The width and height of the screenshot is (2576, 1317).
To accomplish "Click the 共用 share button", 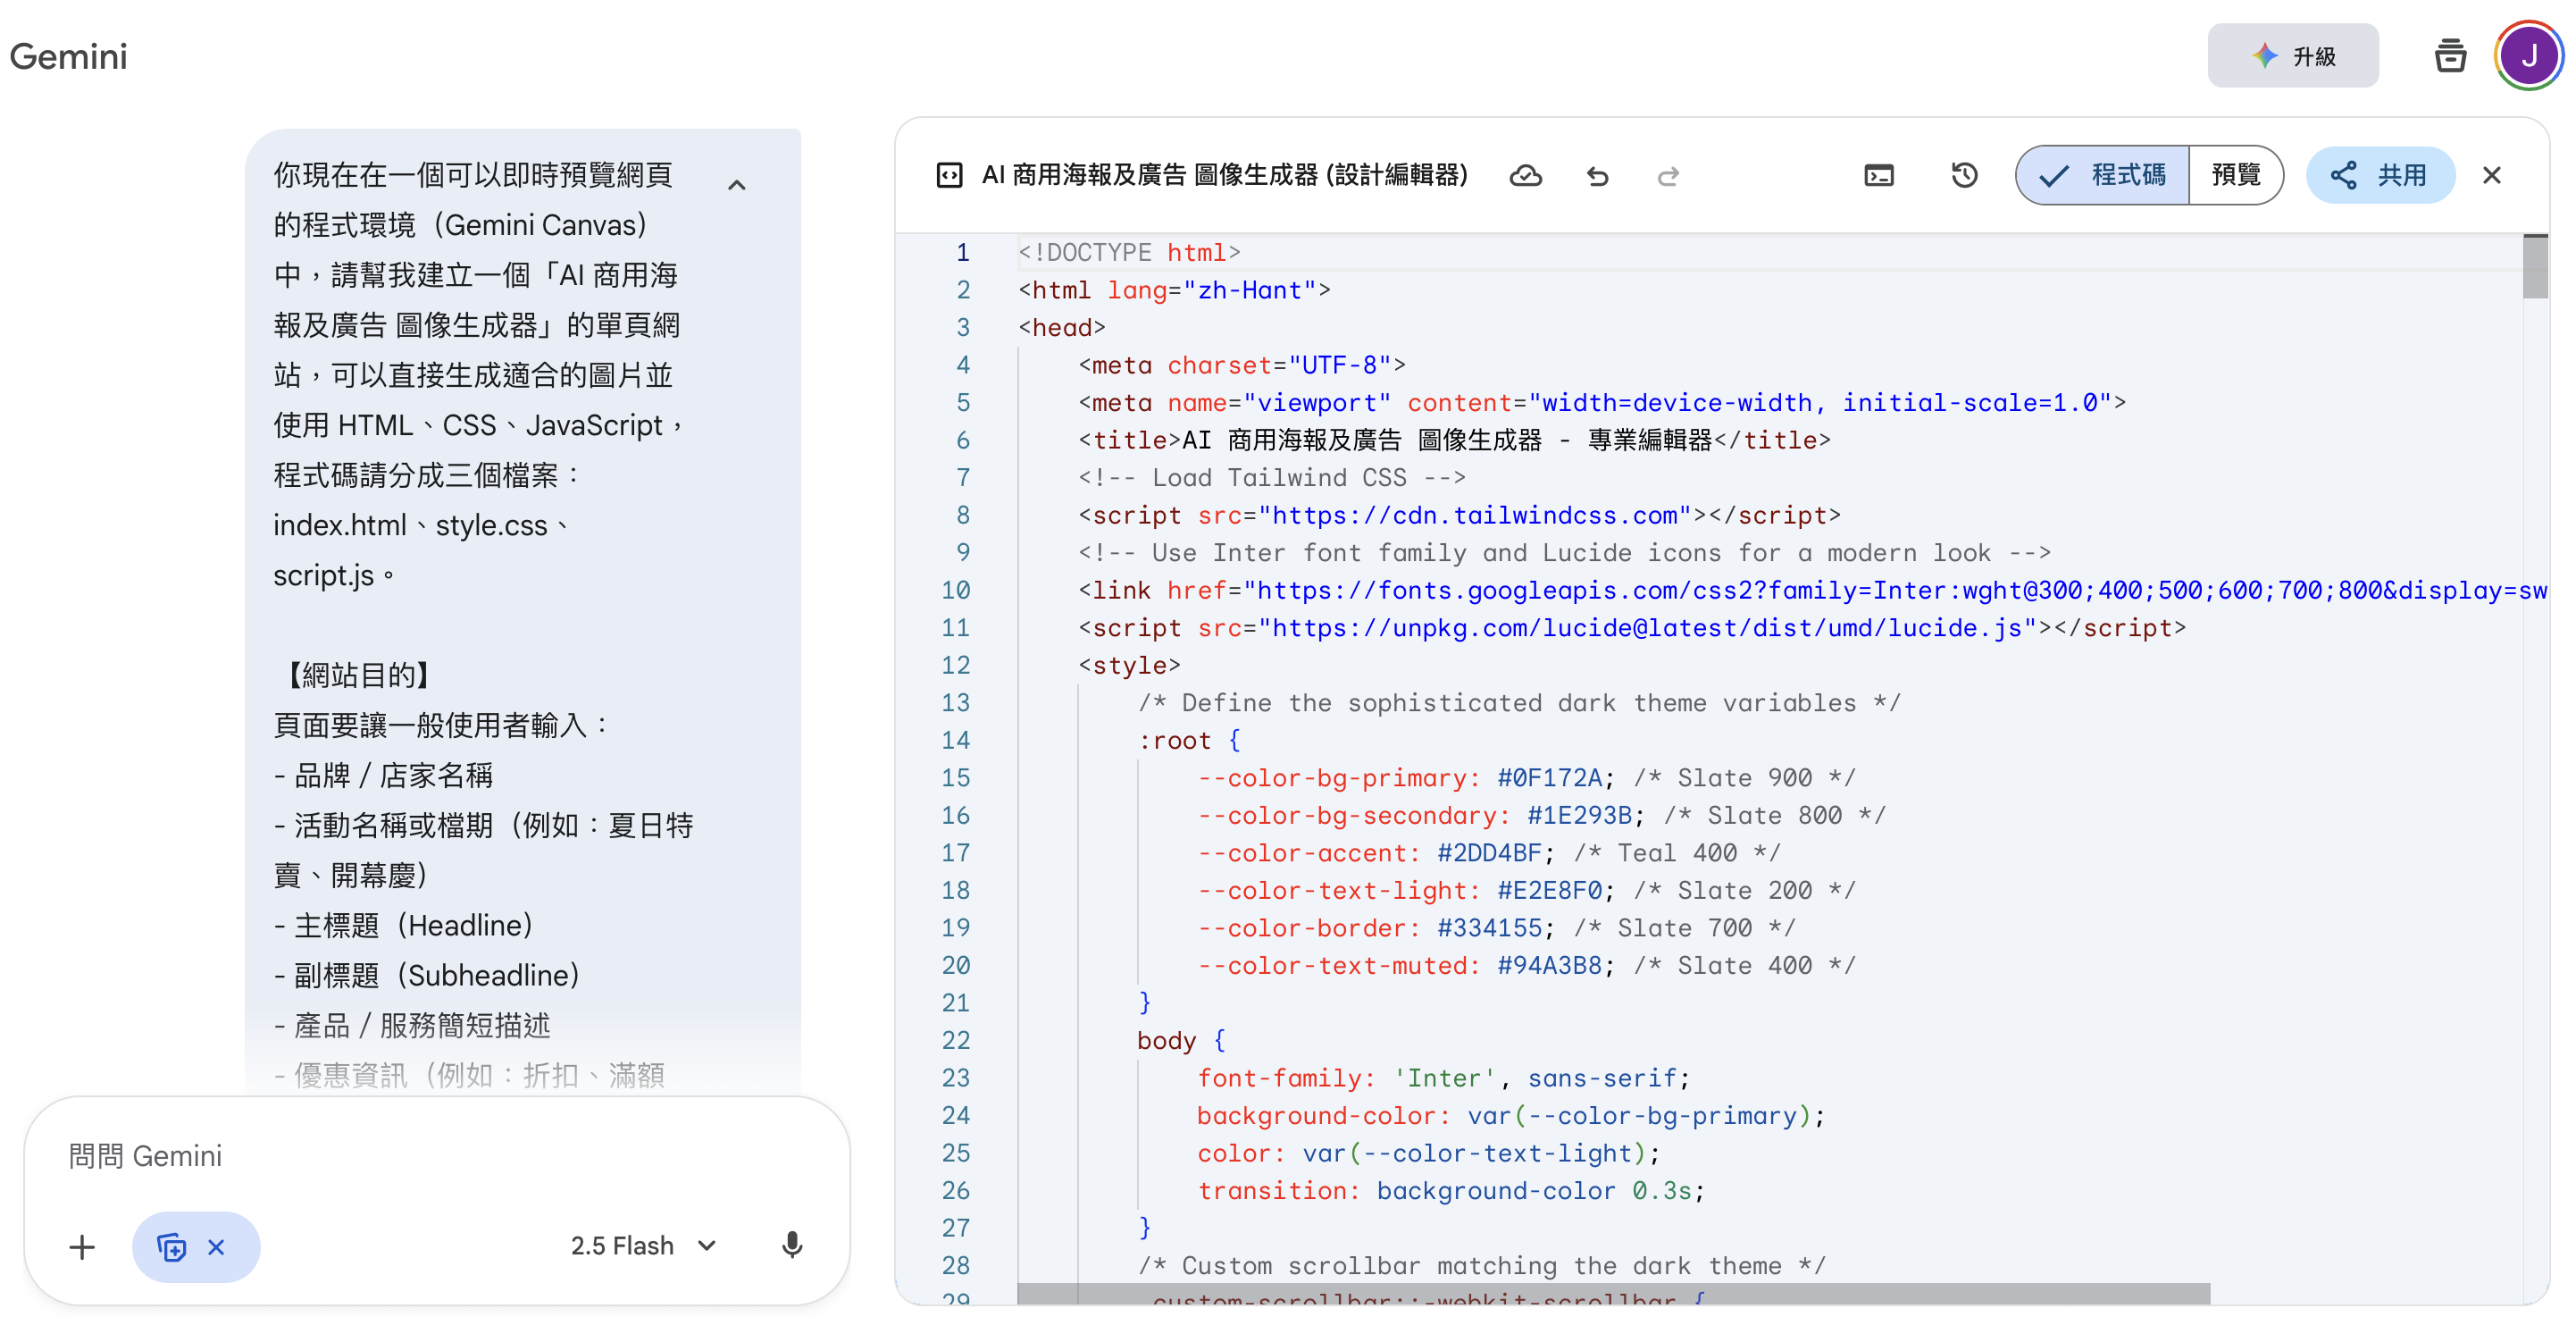I will tap(2380, 176).
